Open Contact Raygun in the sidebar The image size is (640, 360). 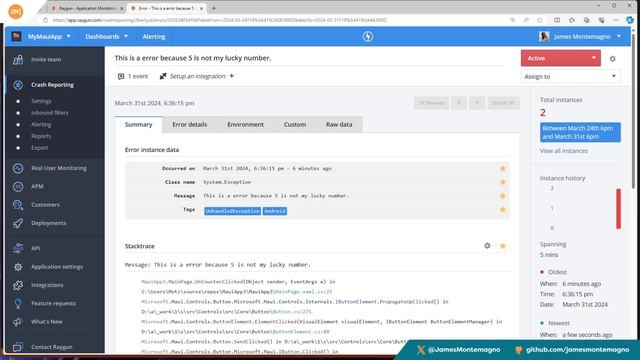tap(51, 347)
